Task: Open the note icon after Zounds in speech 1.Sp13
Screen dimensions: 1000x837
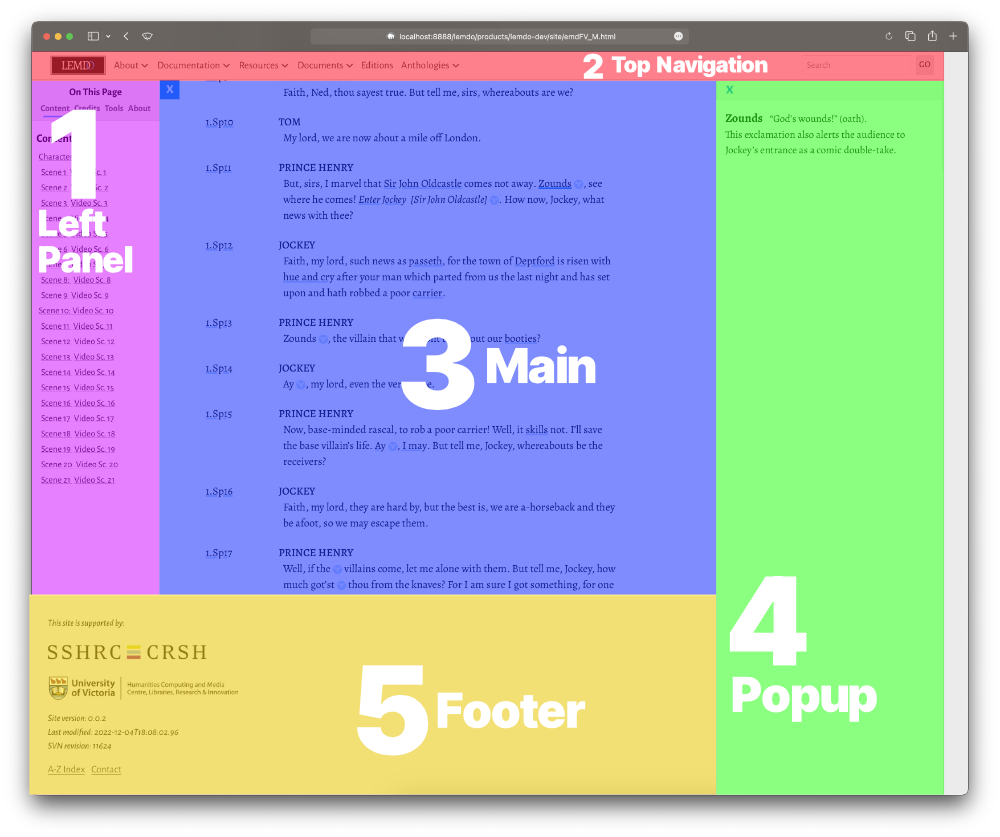Action: [x=322, y=339]
